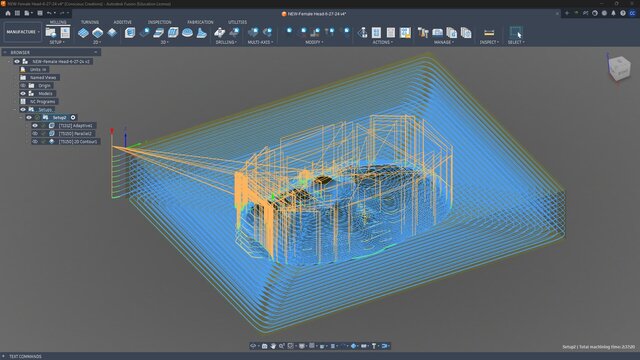Viewport: 640px width, 360px height.
Task: Switch to the MILLING tab
Action: point(58,22)
